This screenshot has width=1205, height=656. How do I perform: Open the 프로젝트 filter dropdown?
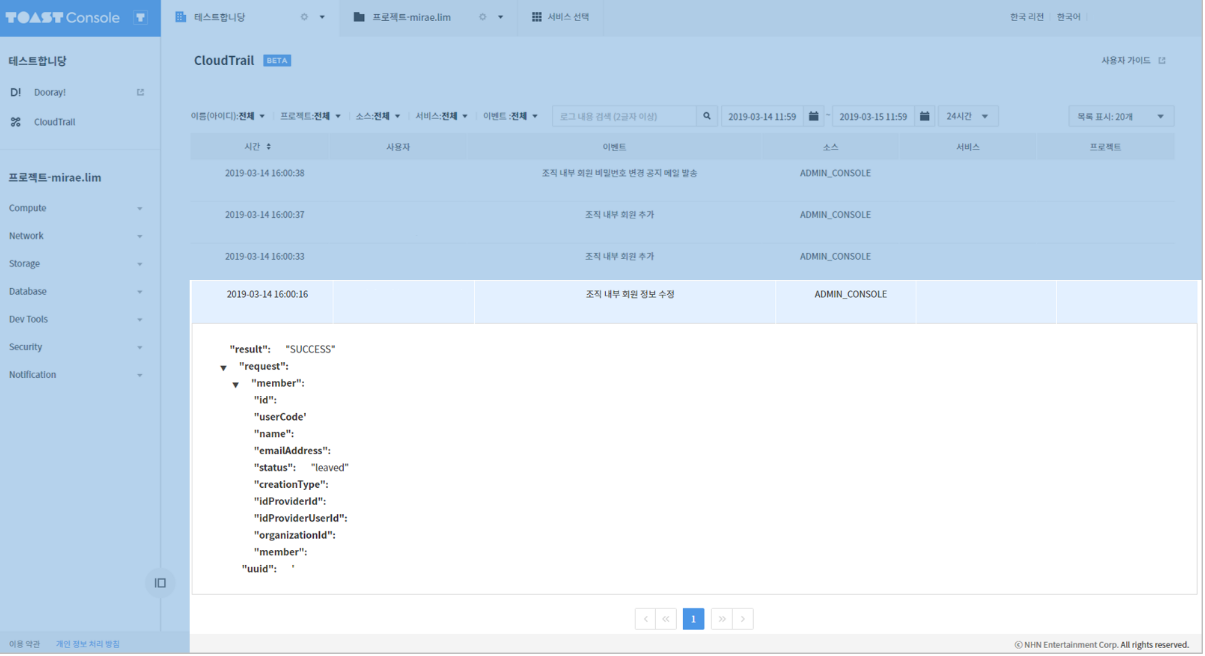[311, 116]
